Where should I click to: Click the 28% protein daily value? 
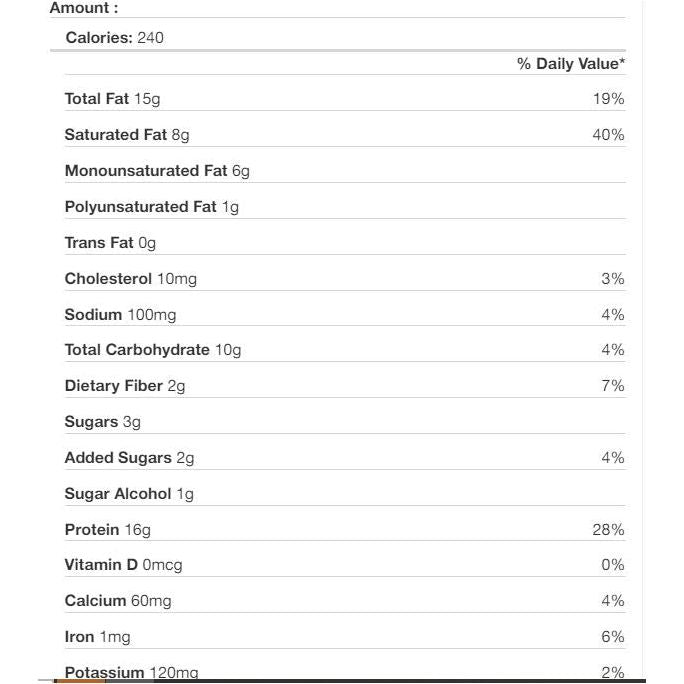click(608, 530)
